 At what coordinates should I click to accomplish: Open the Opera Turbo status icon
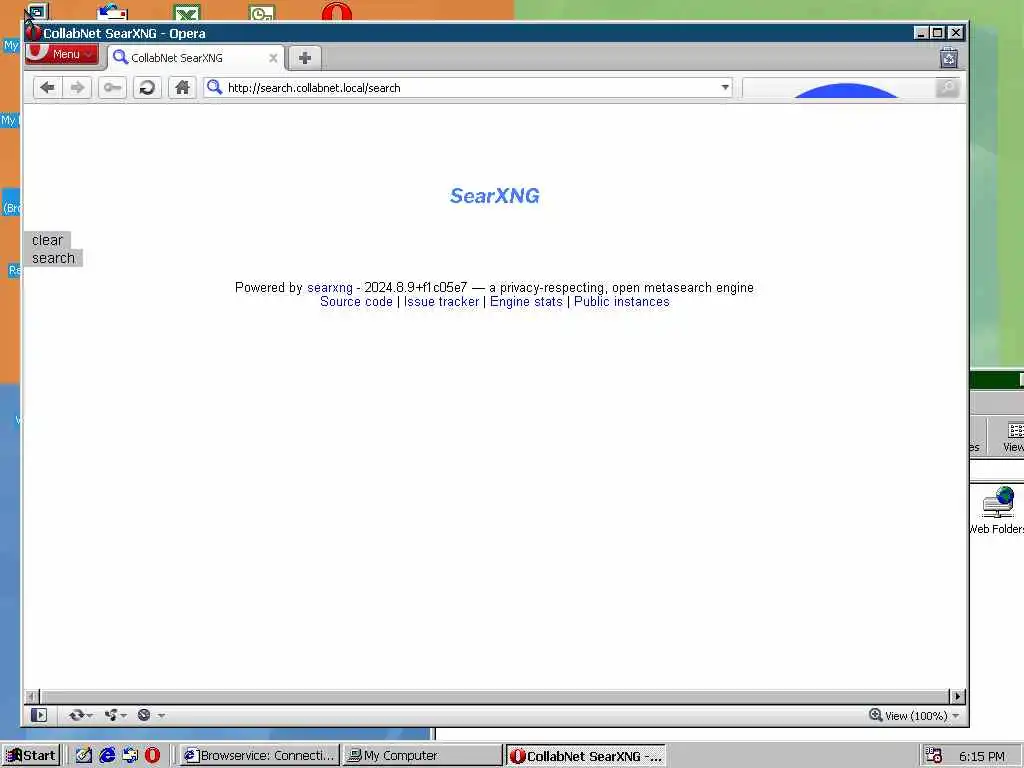[x=144, y=715]
